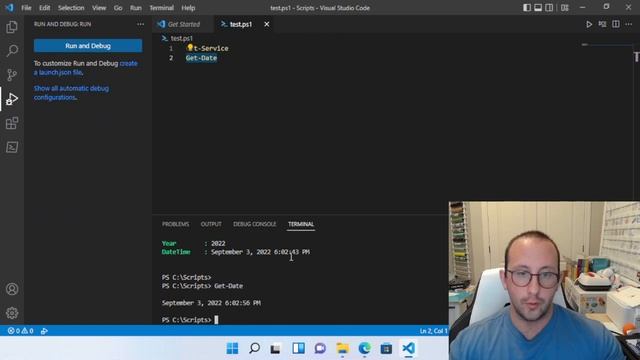640x360 pixels.
Task: Select the Run and Debug activity icon
Action: click(x=12, y=99)
